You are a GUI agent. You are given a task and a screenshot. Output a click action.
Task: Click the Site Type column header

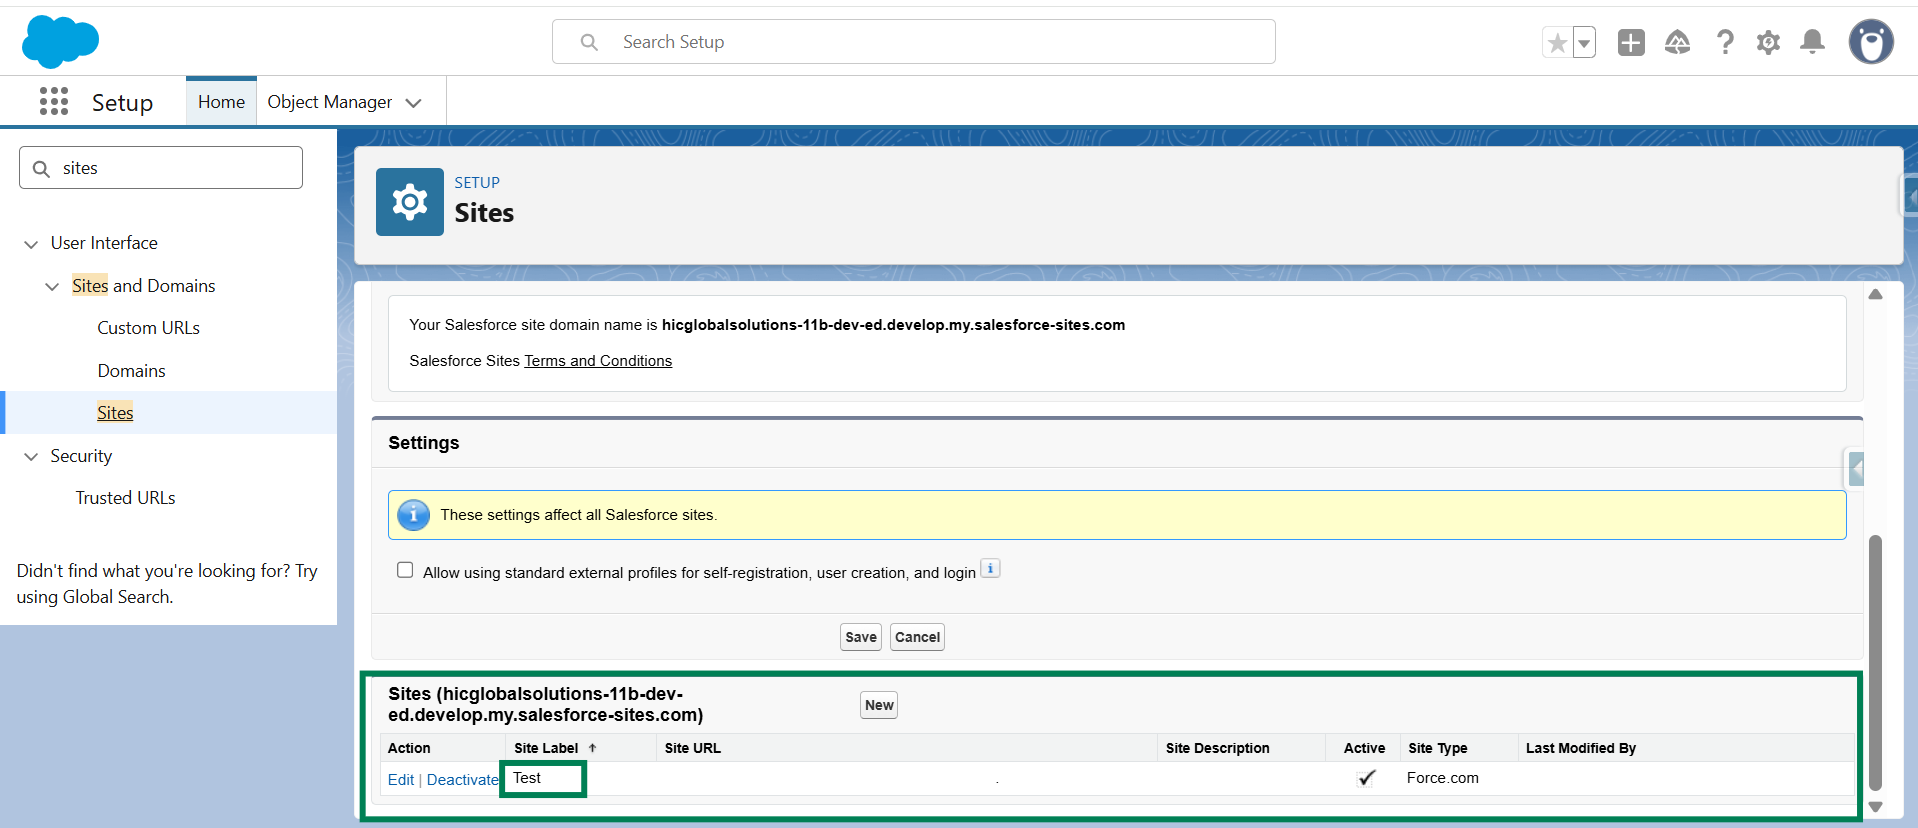pyautogui.click(x=1438, y=748)
